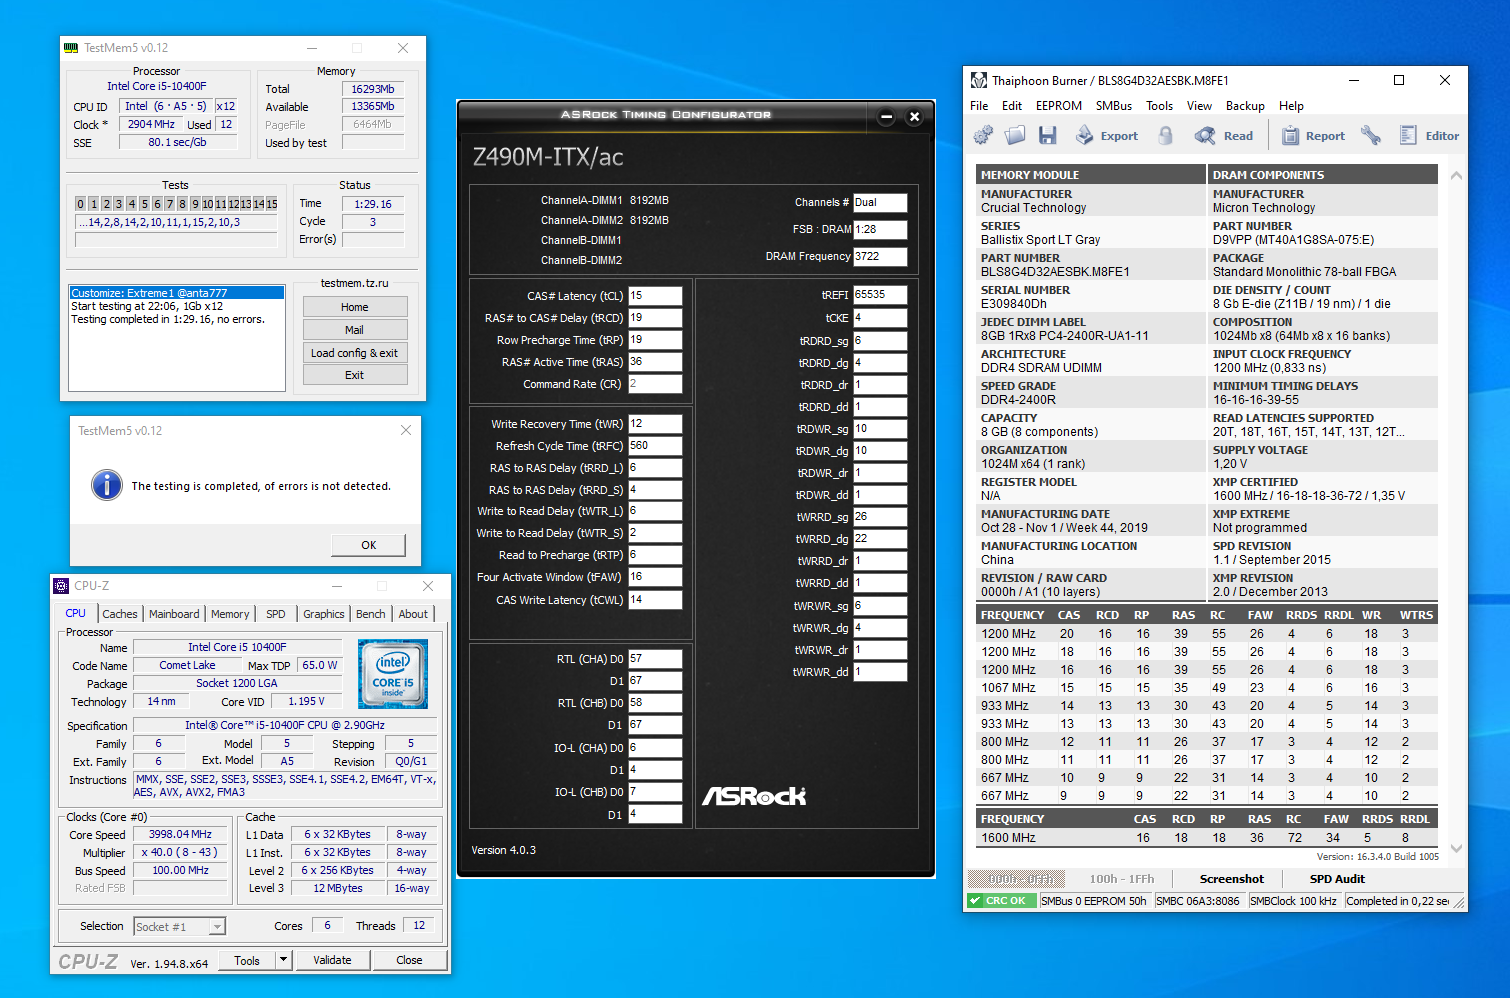The width and height of the screenshot is (1510, 998).
Task: Open the Backup menu
Action: click(x=1245, y=106)
